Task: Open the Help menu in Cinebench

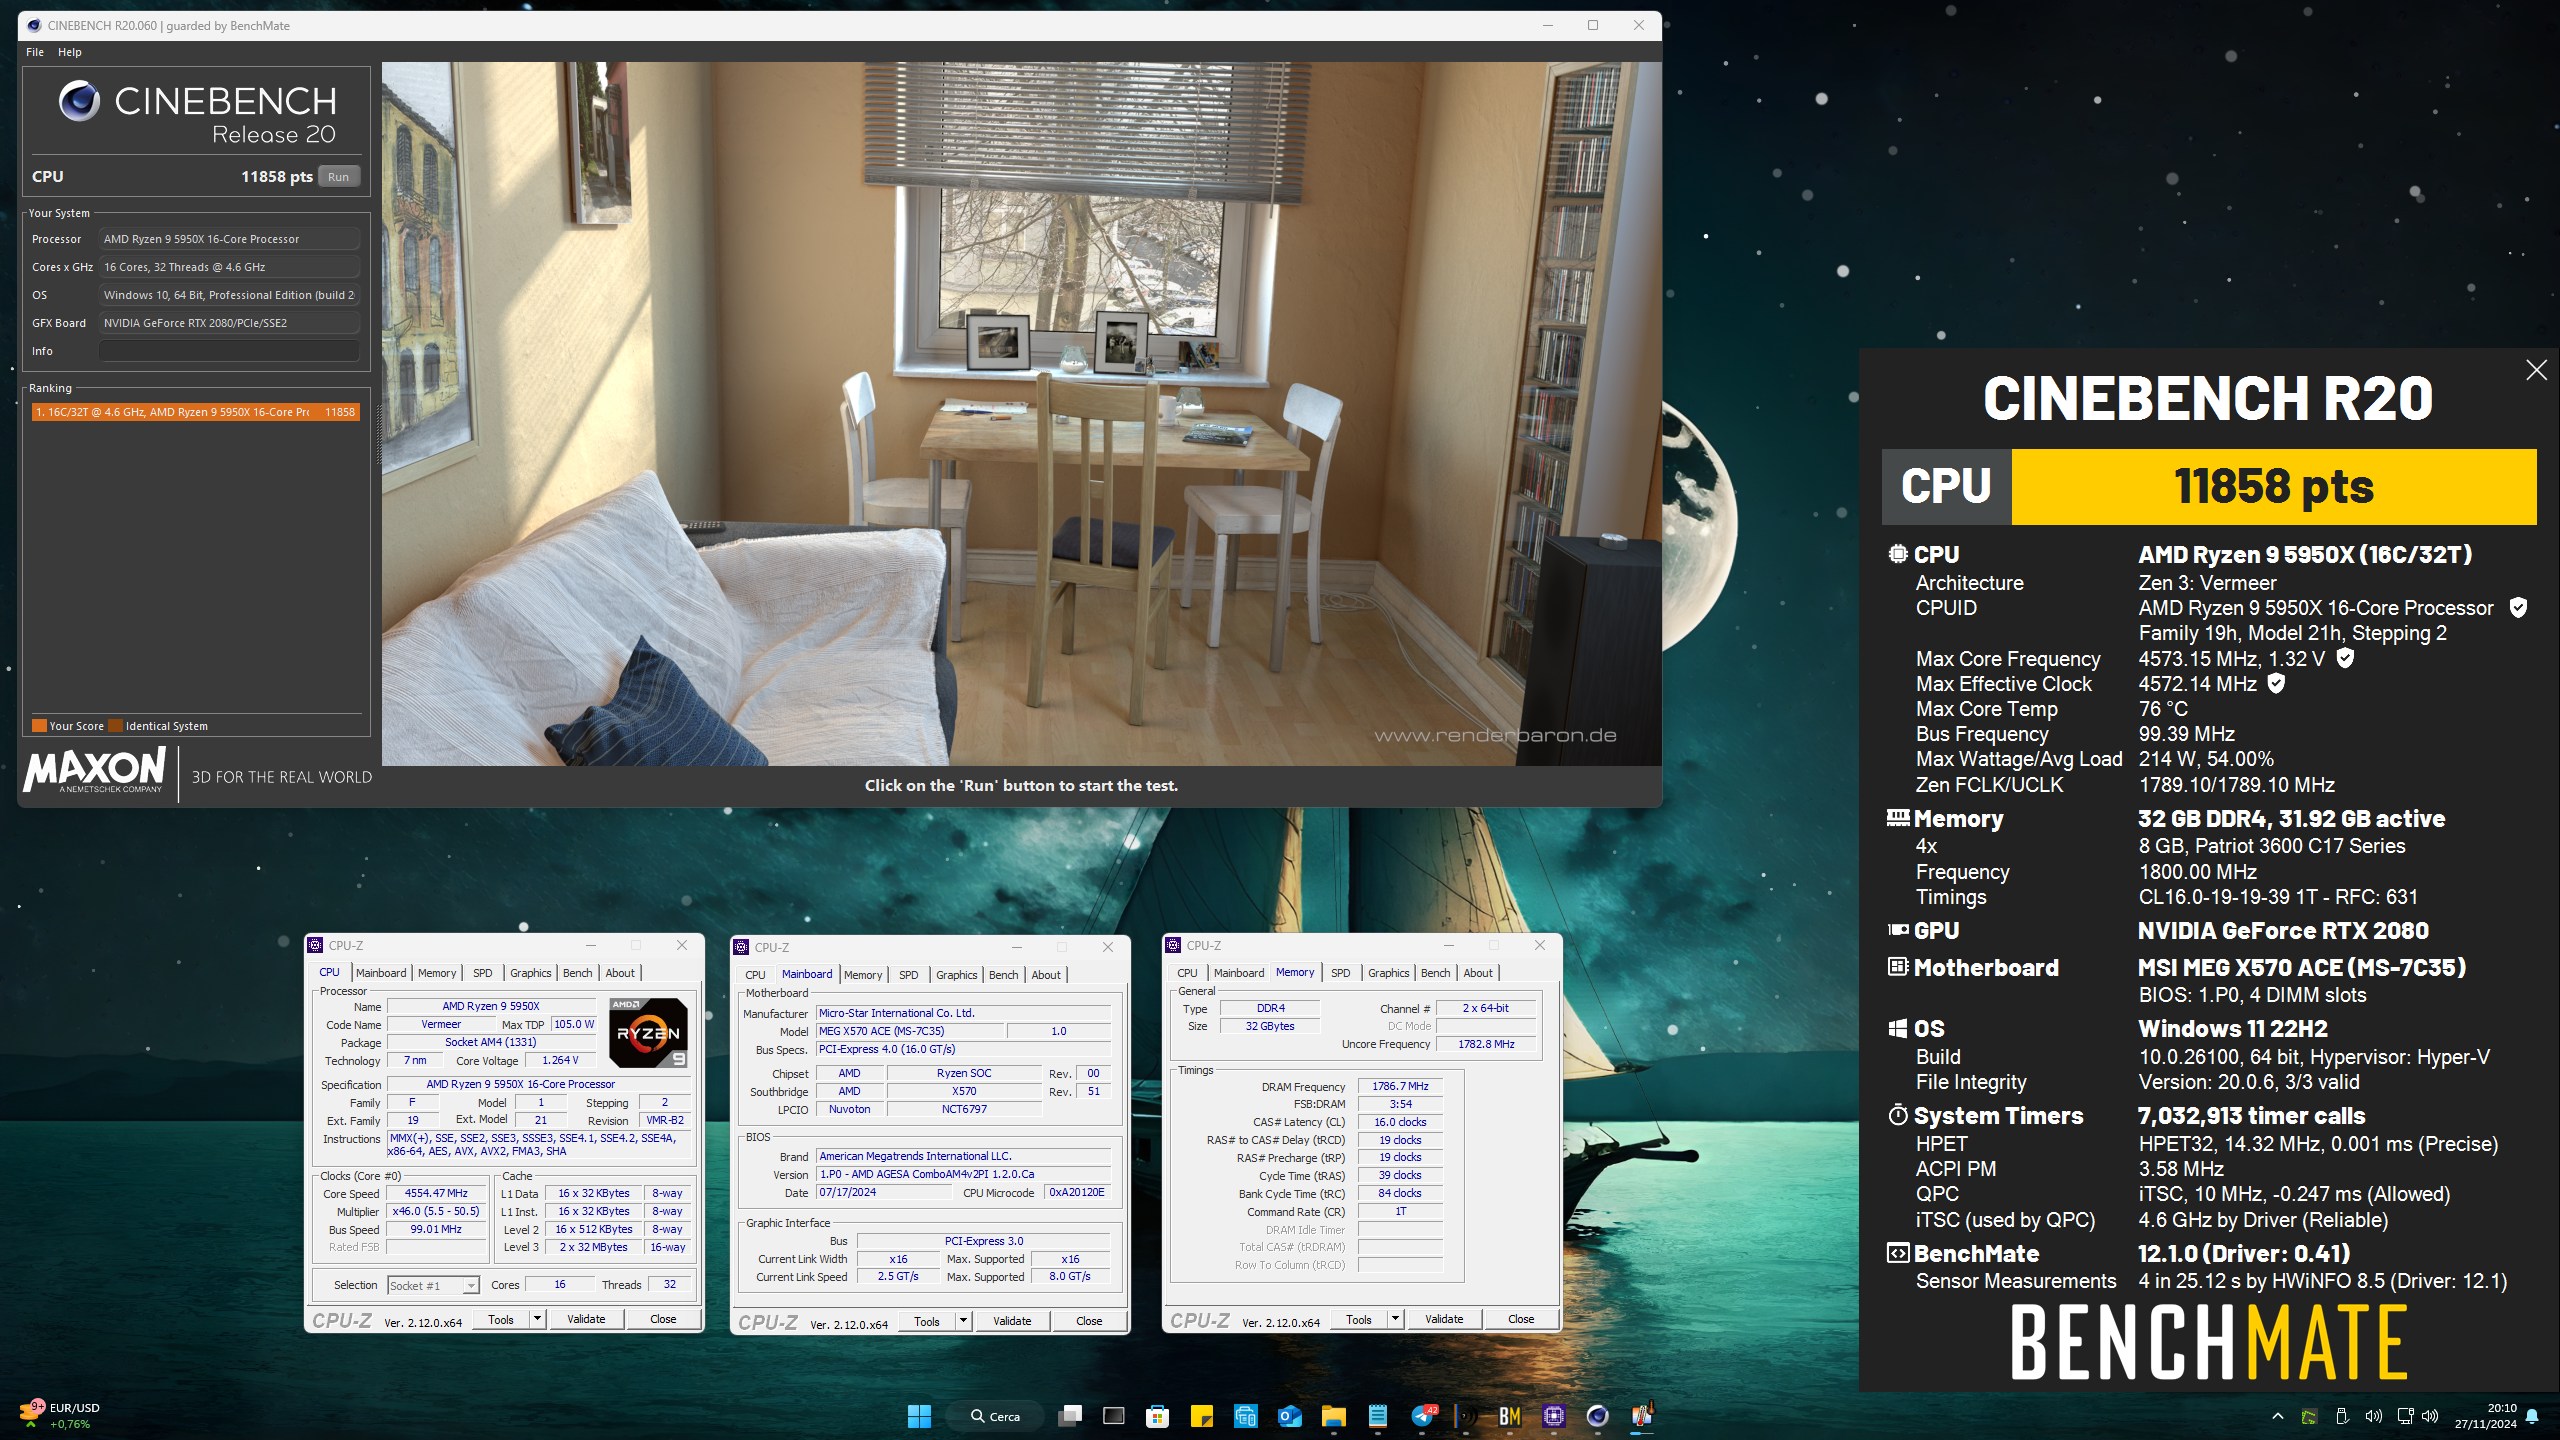Action: [69, 52]
